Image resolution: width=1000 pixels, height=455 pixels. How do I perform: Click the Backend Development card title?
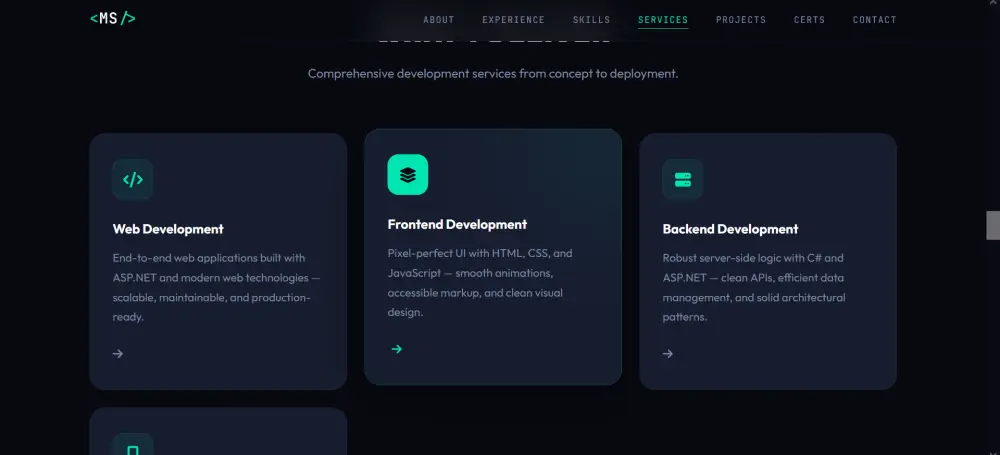click(730, 229)
